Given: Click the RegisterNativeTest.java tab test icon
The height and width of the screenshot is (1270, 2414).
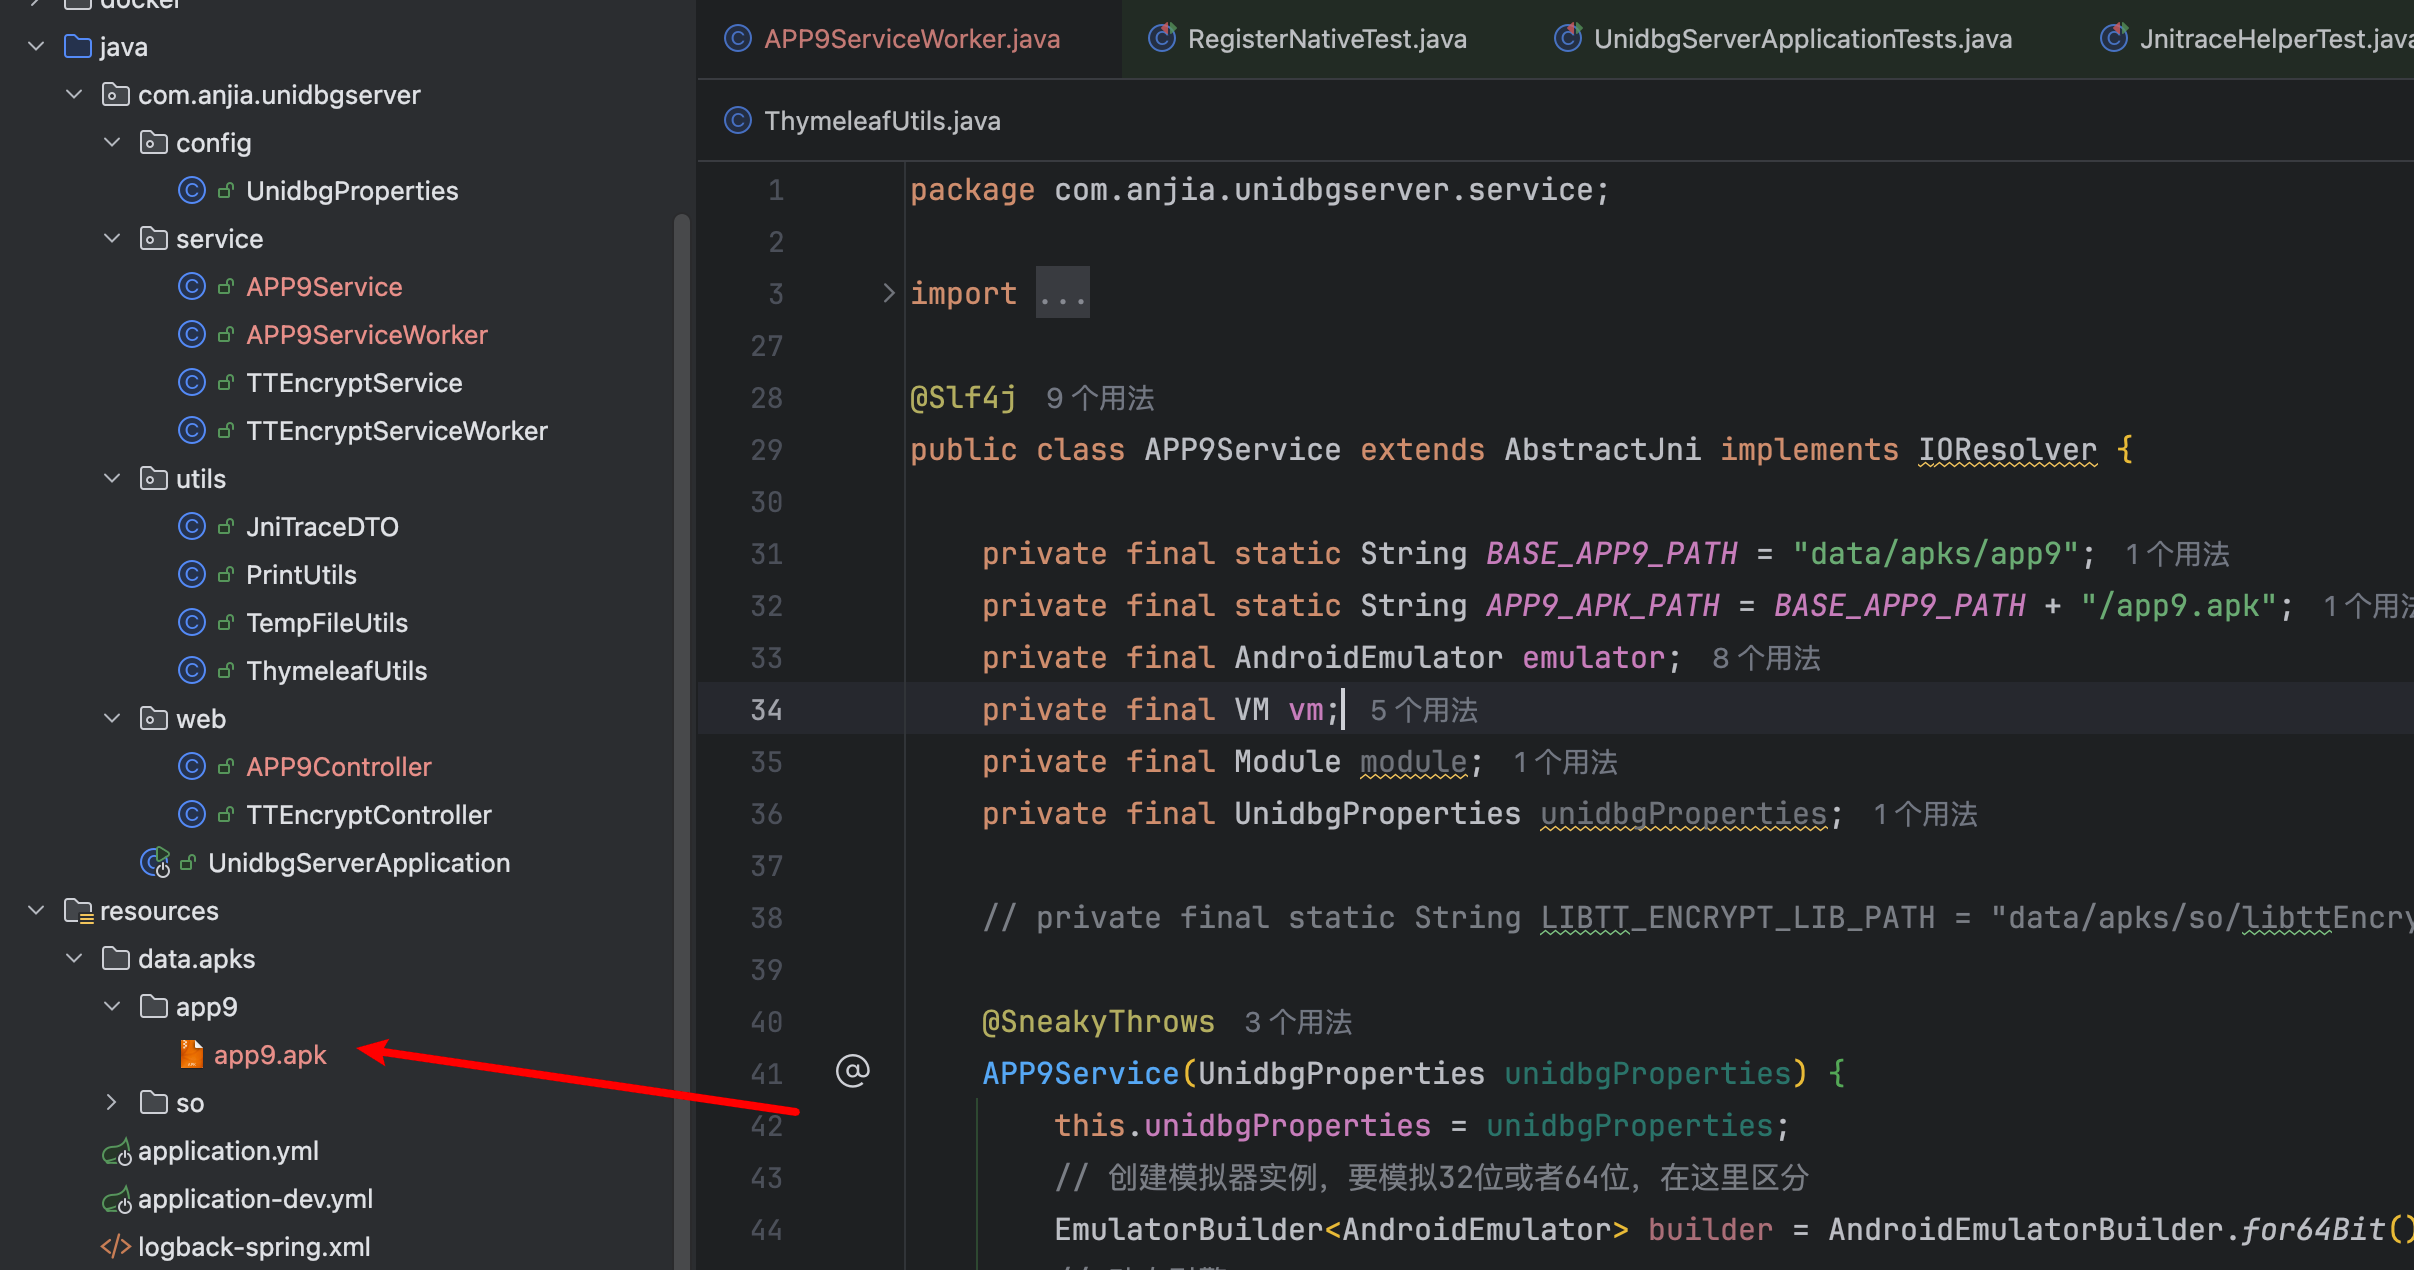Looking at the screenshot, I should tap(1162, 39).
